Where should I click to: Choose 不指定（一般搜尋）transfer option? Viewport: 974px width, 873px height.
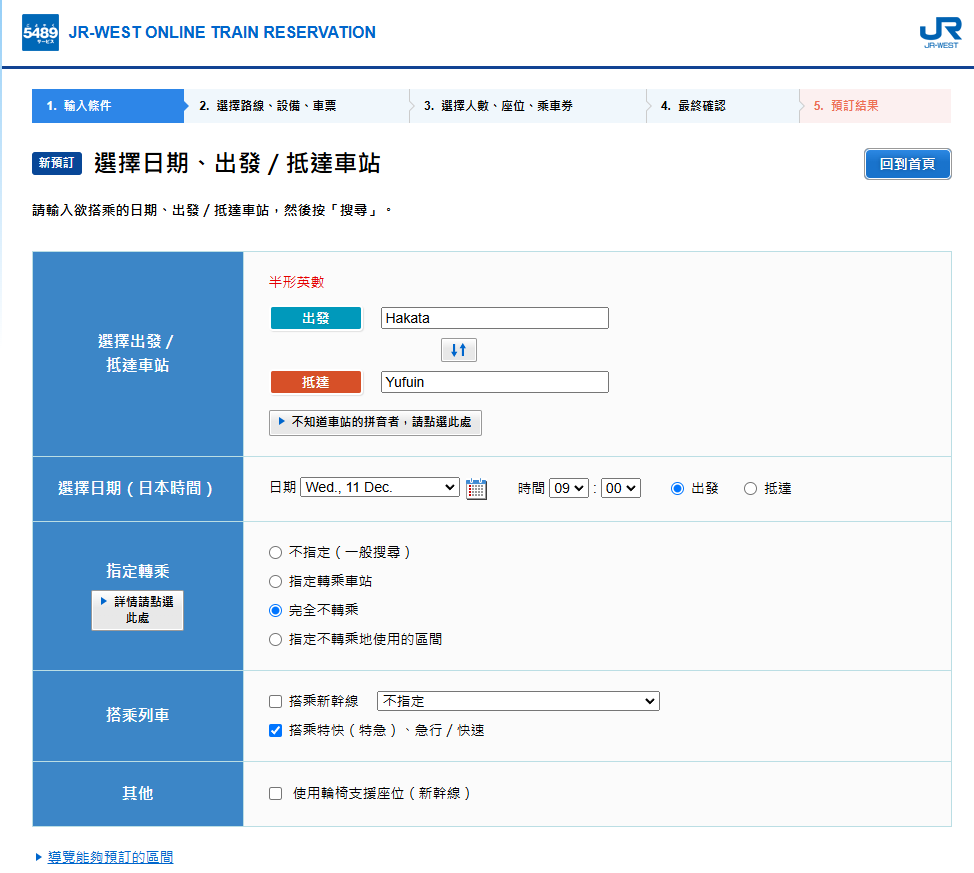(276, 552)
